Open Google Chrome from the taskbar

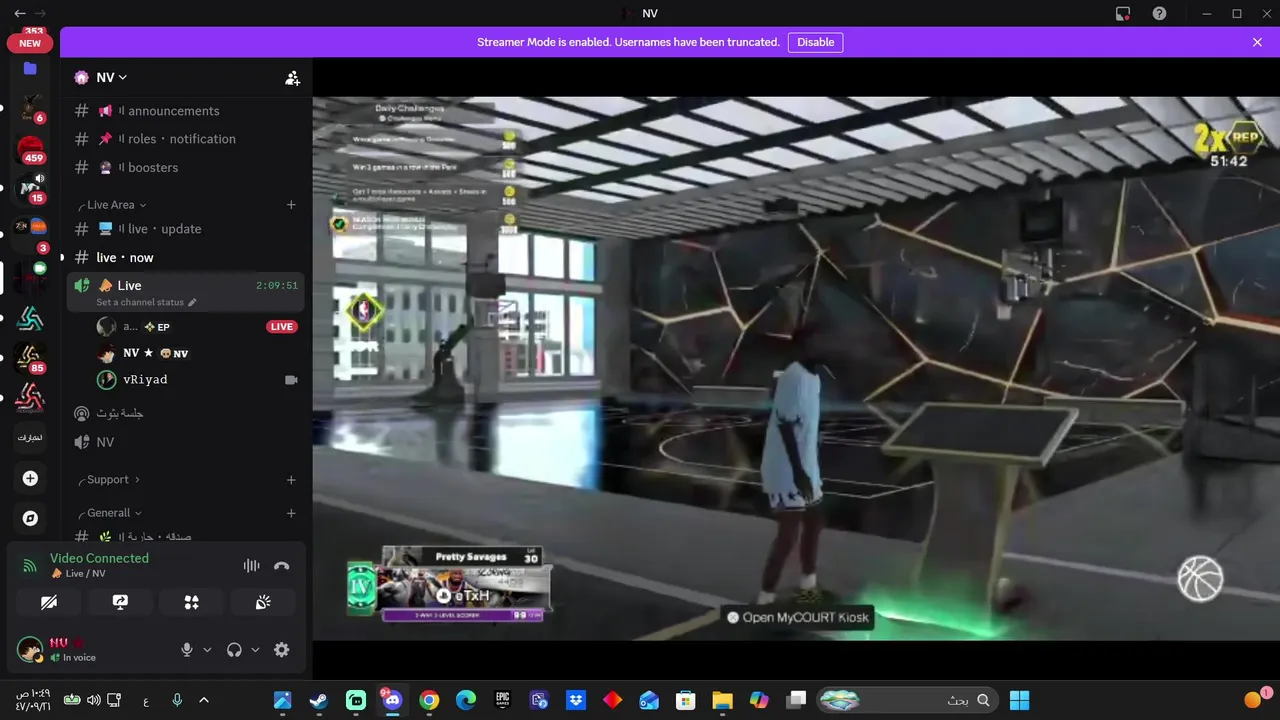(x=429, y=700)
